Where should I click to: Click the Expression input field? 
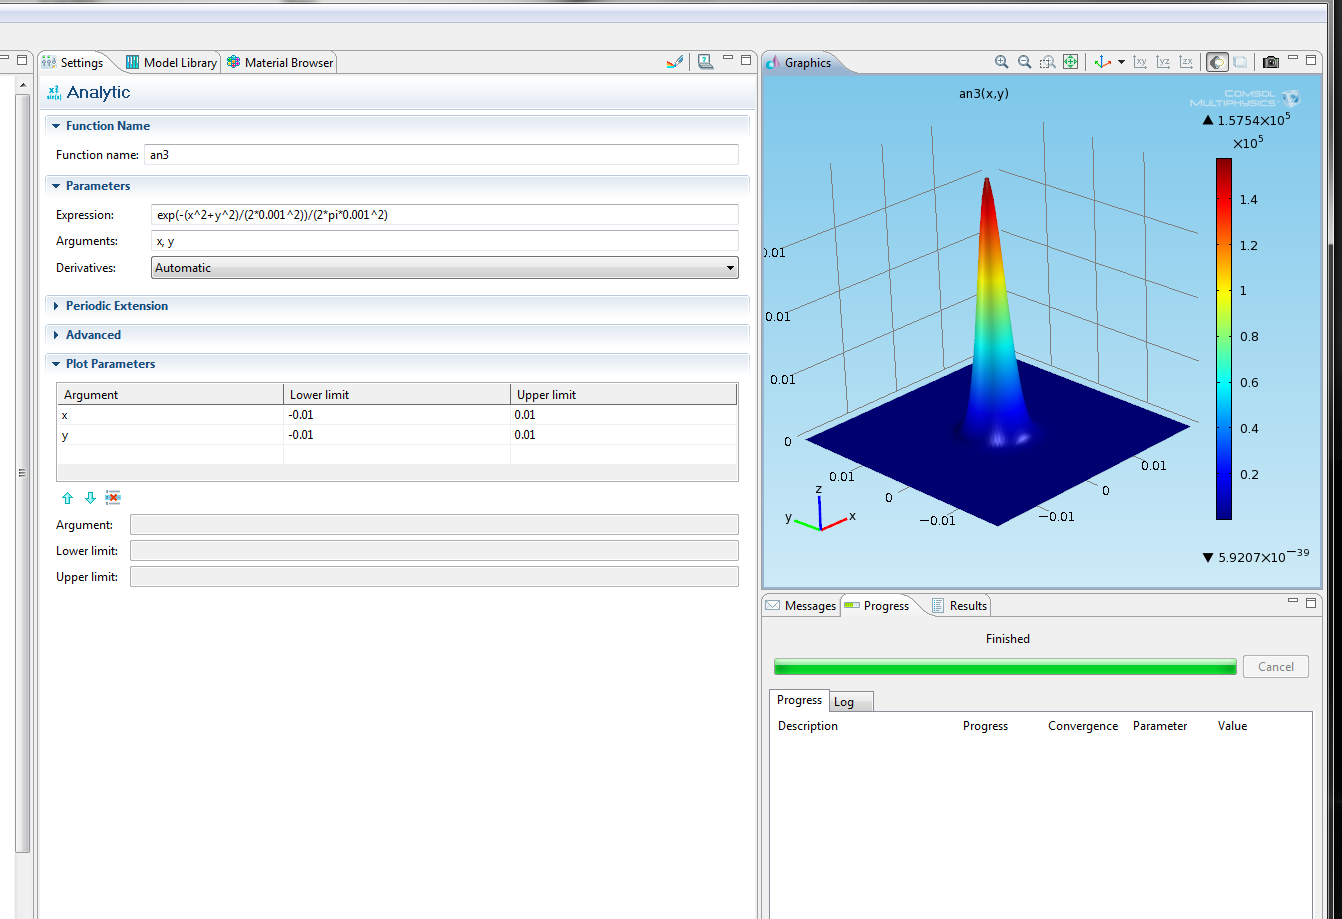pyautogui.click(x=445, y=215)
